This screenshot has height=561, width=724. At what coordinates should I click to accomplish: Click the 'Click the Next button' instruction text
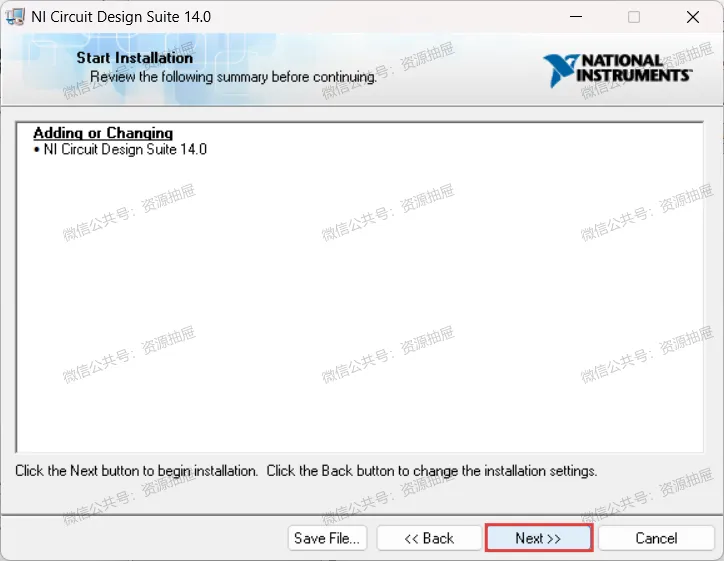[306, 471]
